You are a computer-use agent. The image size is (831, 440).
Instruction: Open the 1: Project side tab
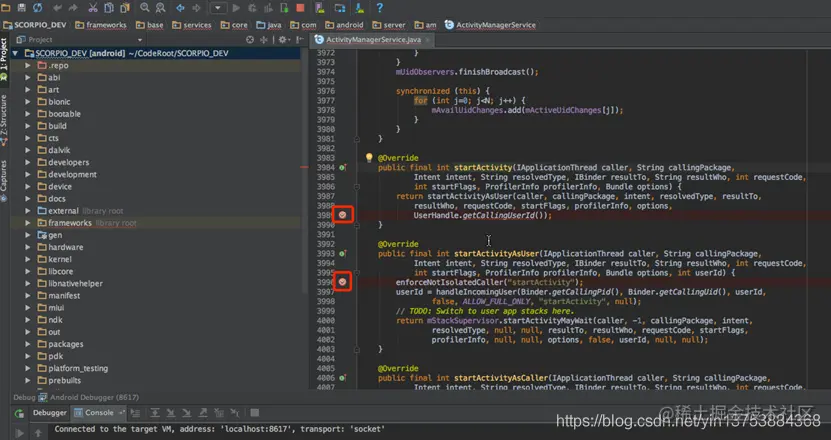(x=4, y=58)
